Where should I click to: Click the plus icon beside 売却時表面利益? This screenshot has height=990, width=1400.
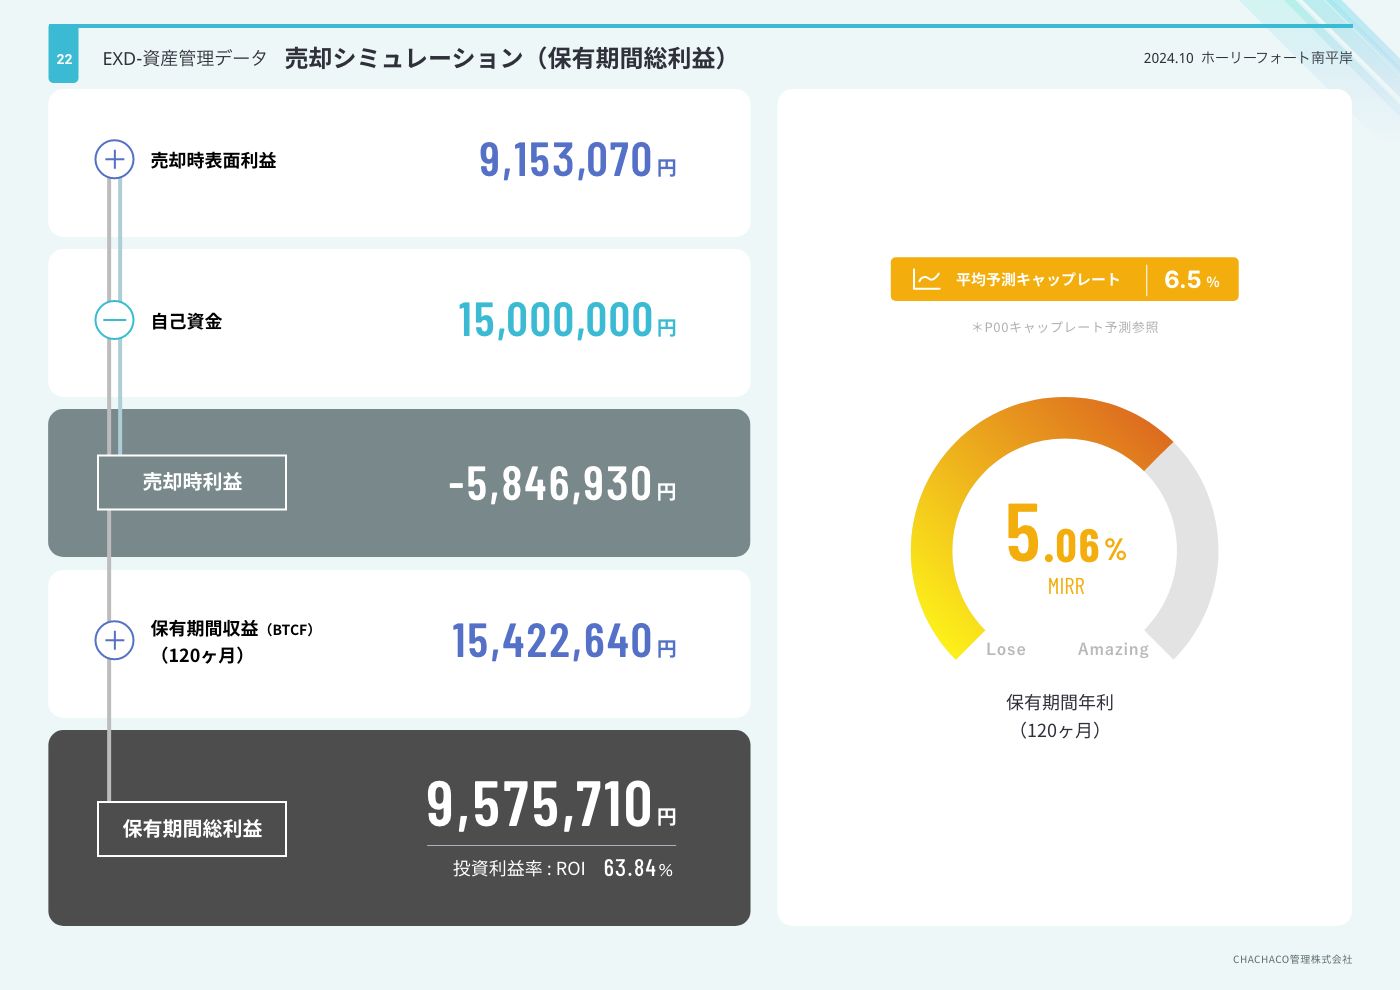click(114, 160)
